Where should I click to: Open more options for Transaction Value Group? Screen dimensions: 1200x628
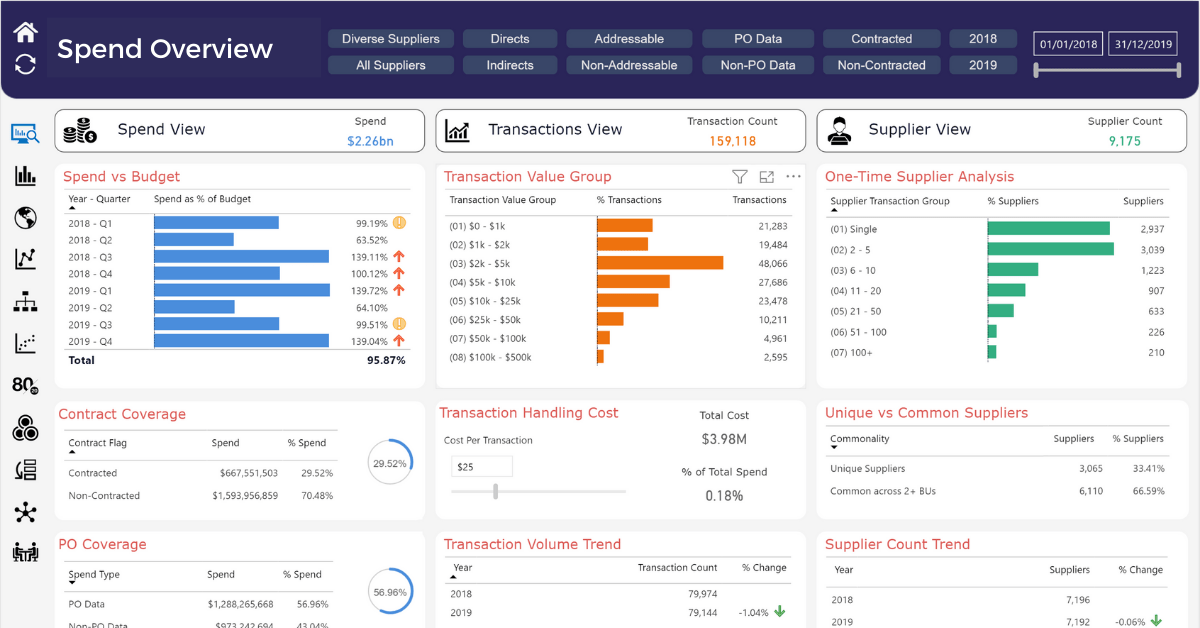[793, 176]
